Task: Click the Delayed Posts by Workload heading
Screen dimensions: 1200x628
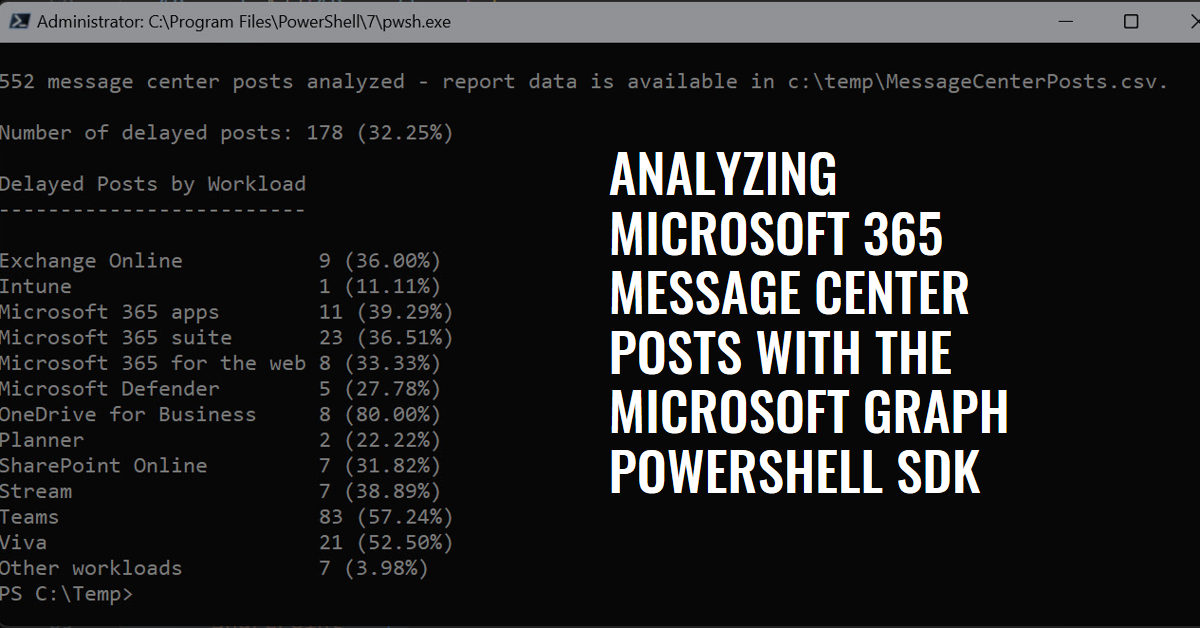Action: pyautogui.click(x=153, y=184)
